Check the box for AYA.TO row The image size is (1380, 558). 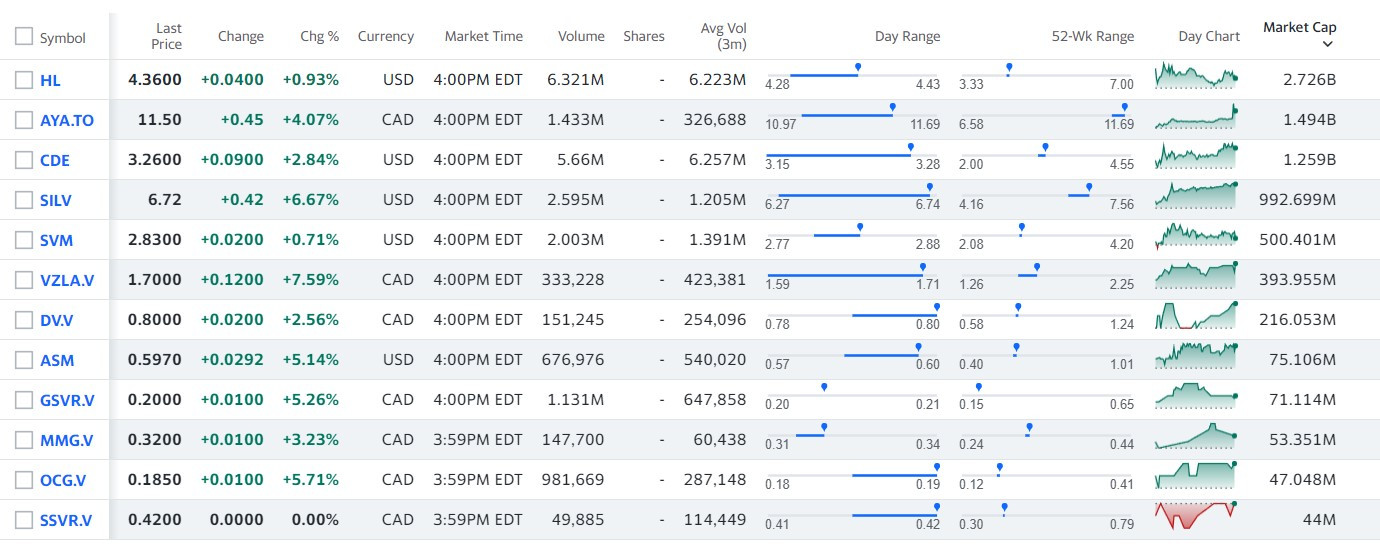pos(24,120)
